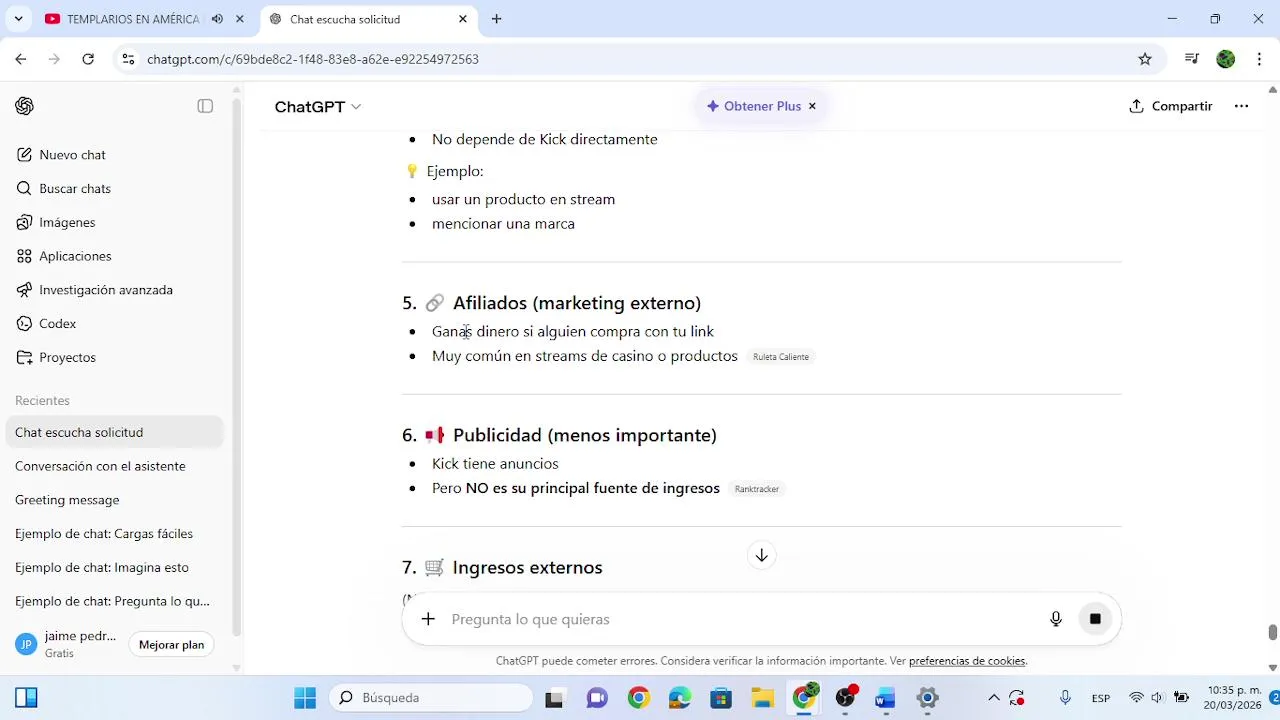Open Windows Start menu
Screen dimensions: 1280x720
pos(305,698)
